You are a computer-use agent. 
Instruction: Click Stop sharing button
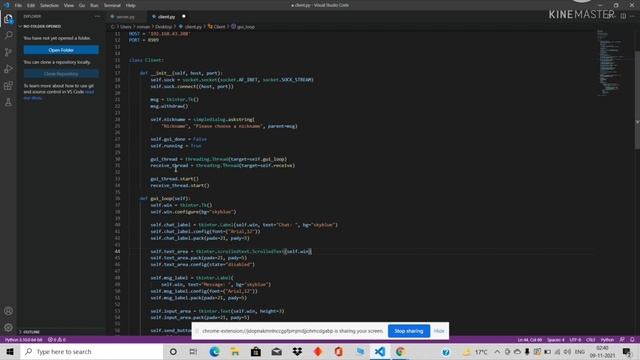click(x=409, y=331)
